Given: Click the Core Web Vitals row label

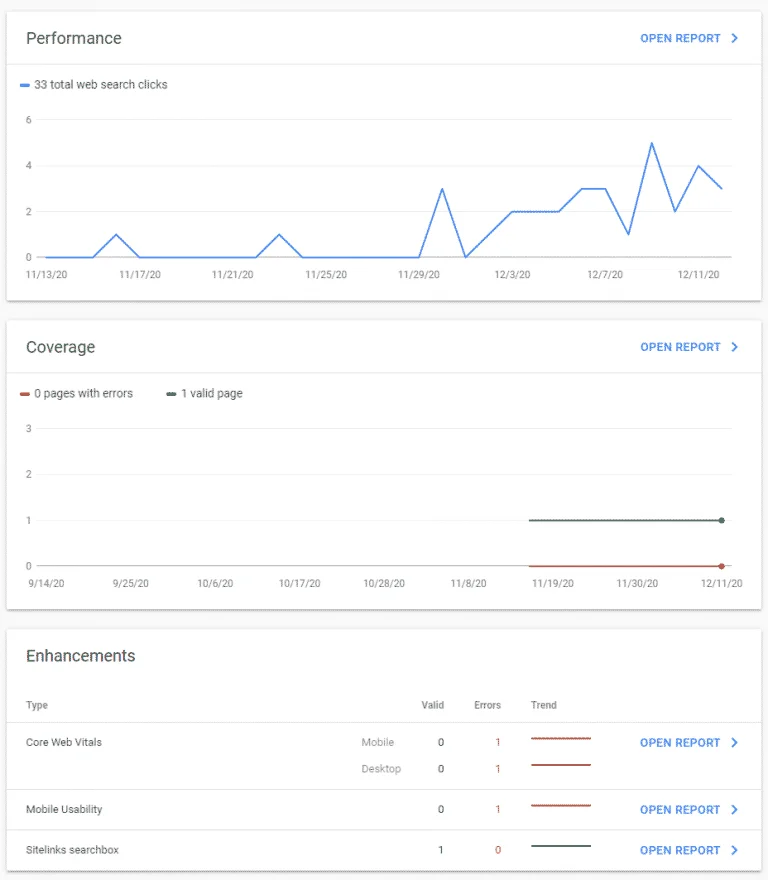Looking at the screenshot, I should tap(64, 742).
